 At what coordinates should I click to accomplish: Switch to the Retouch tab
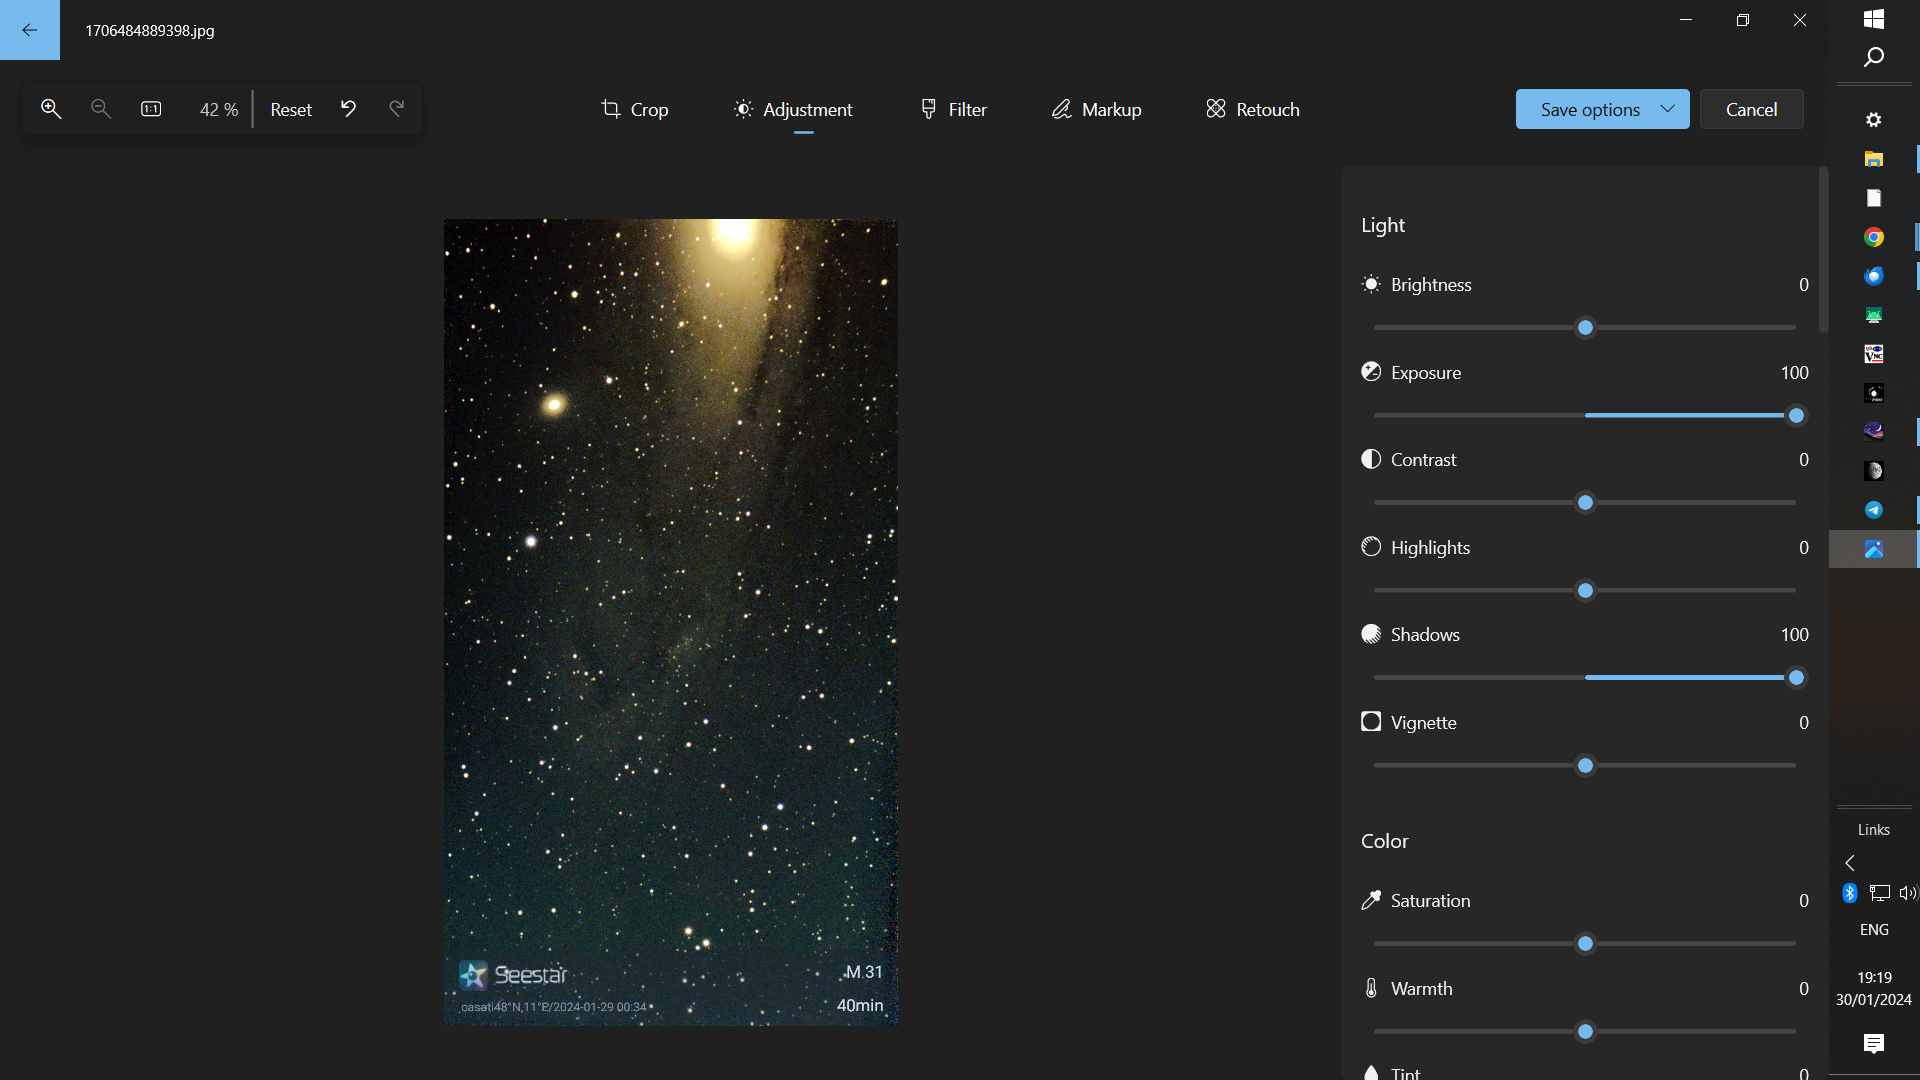coord(1253,109)
